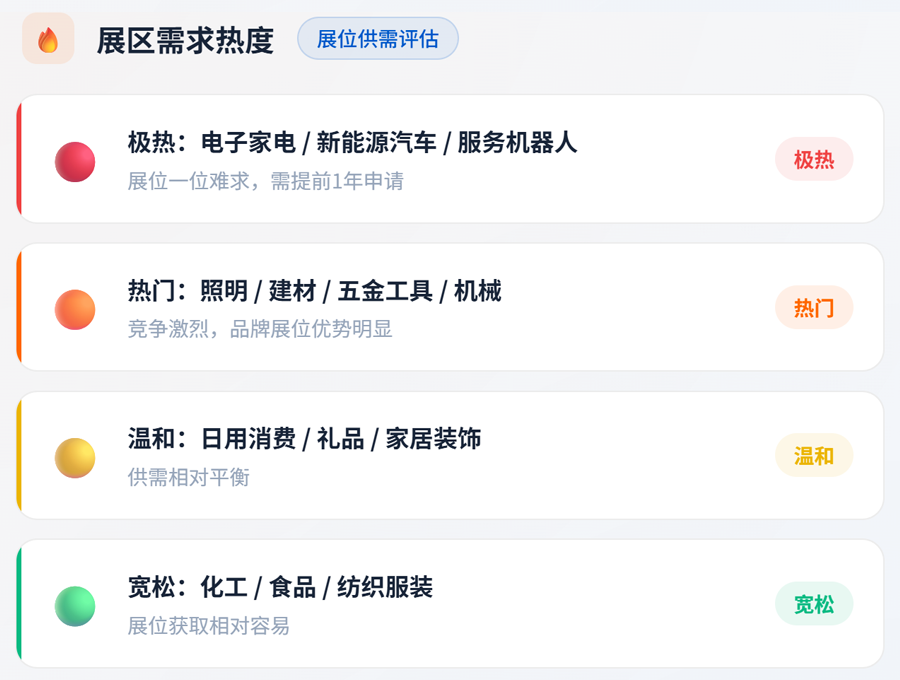Click the subtitle 供需相对平衡
900x680 pixels.
point(188,477)
